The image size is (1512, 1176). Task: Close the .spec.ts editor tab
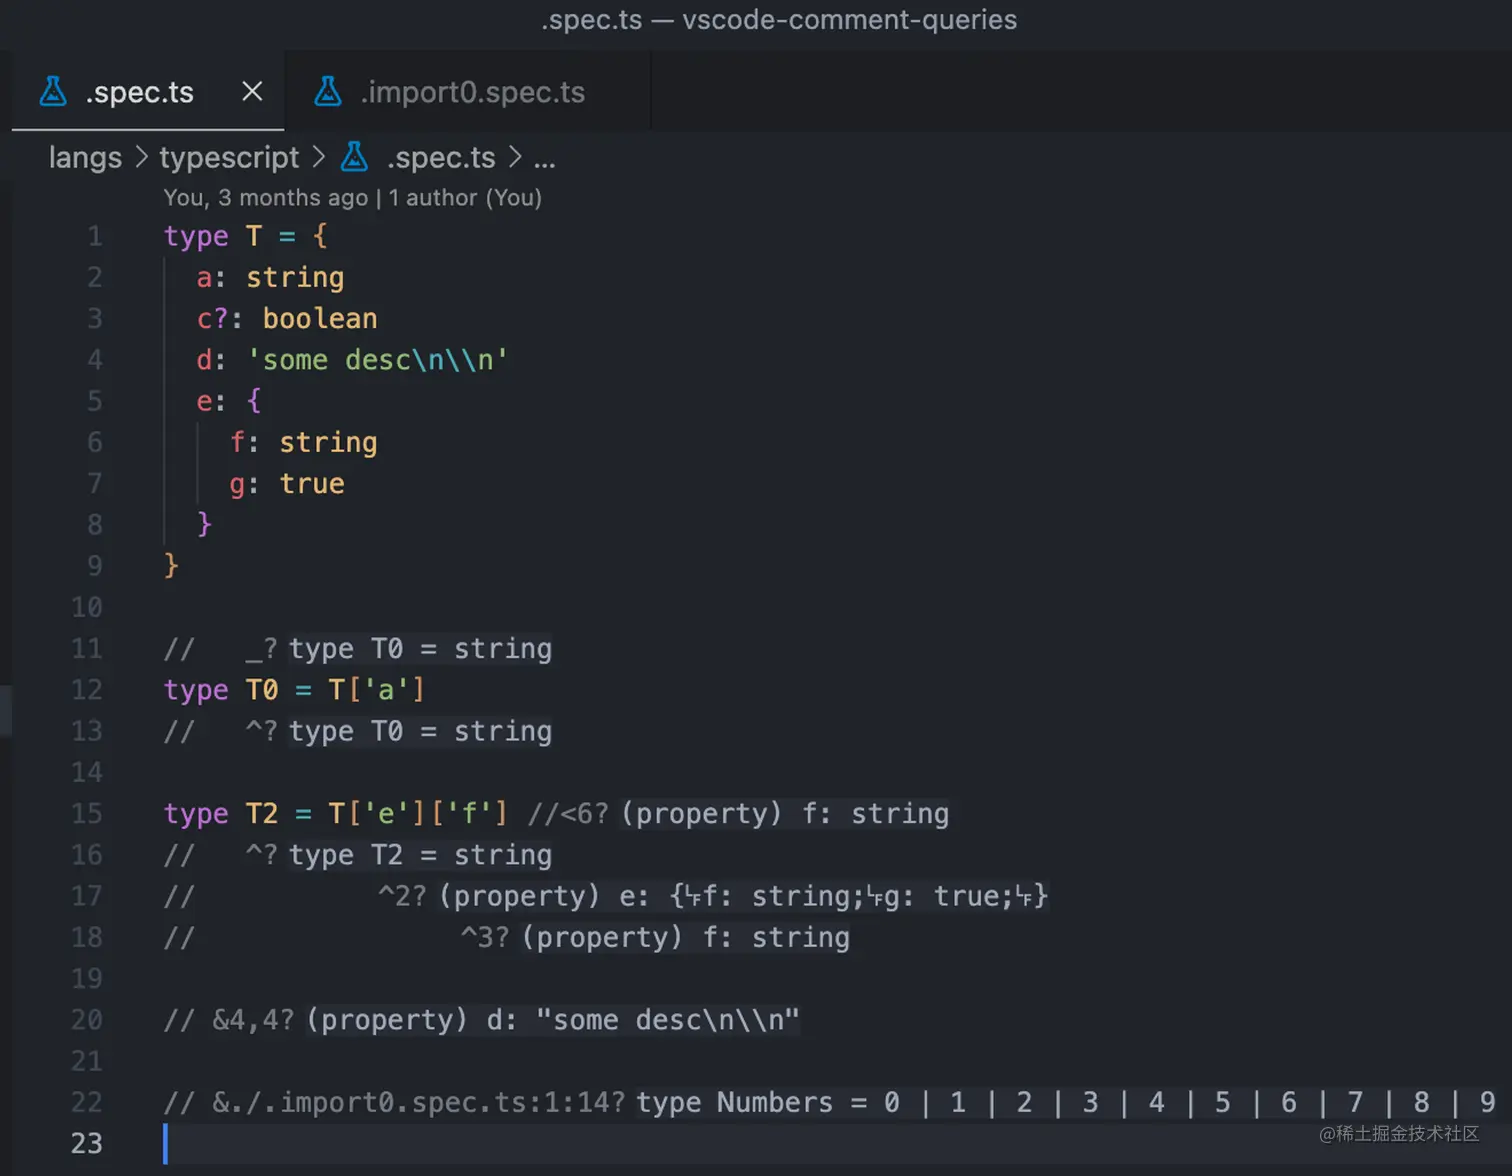click(x=252, y=91)
